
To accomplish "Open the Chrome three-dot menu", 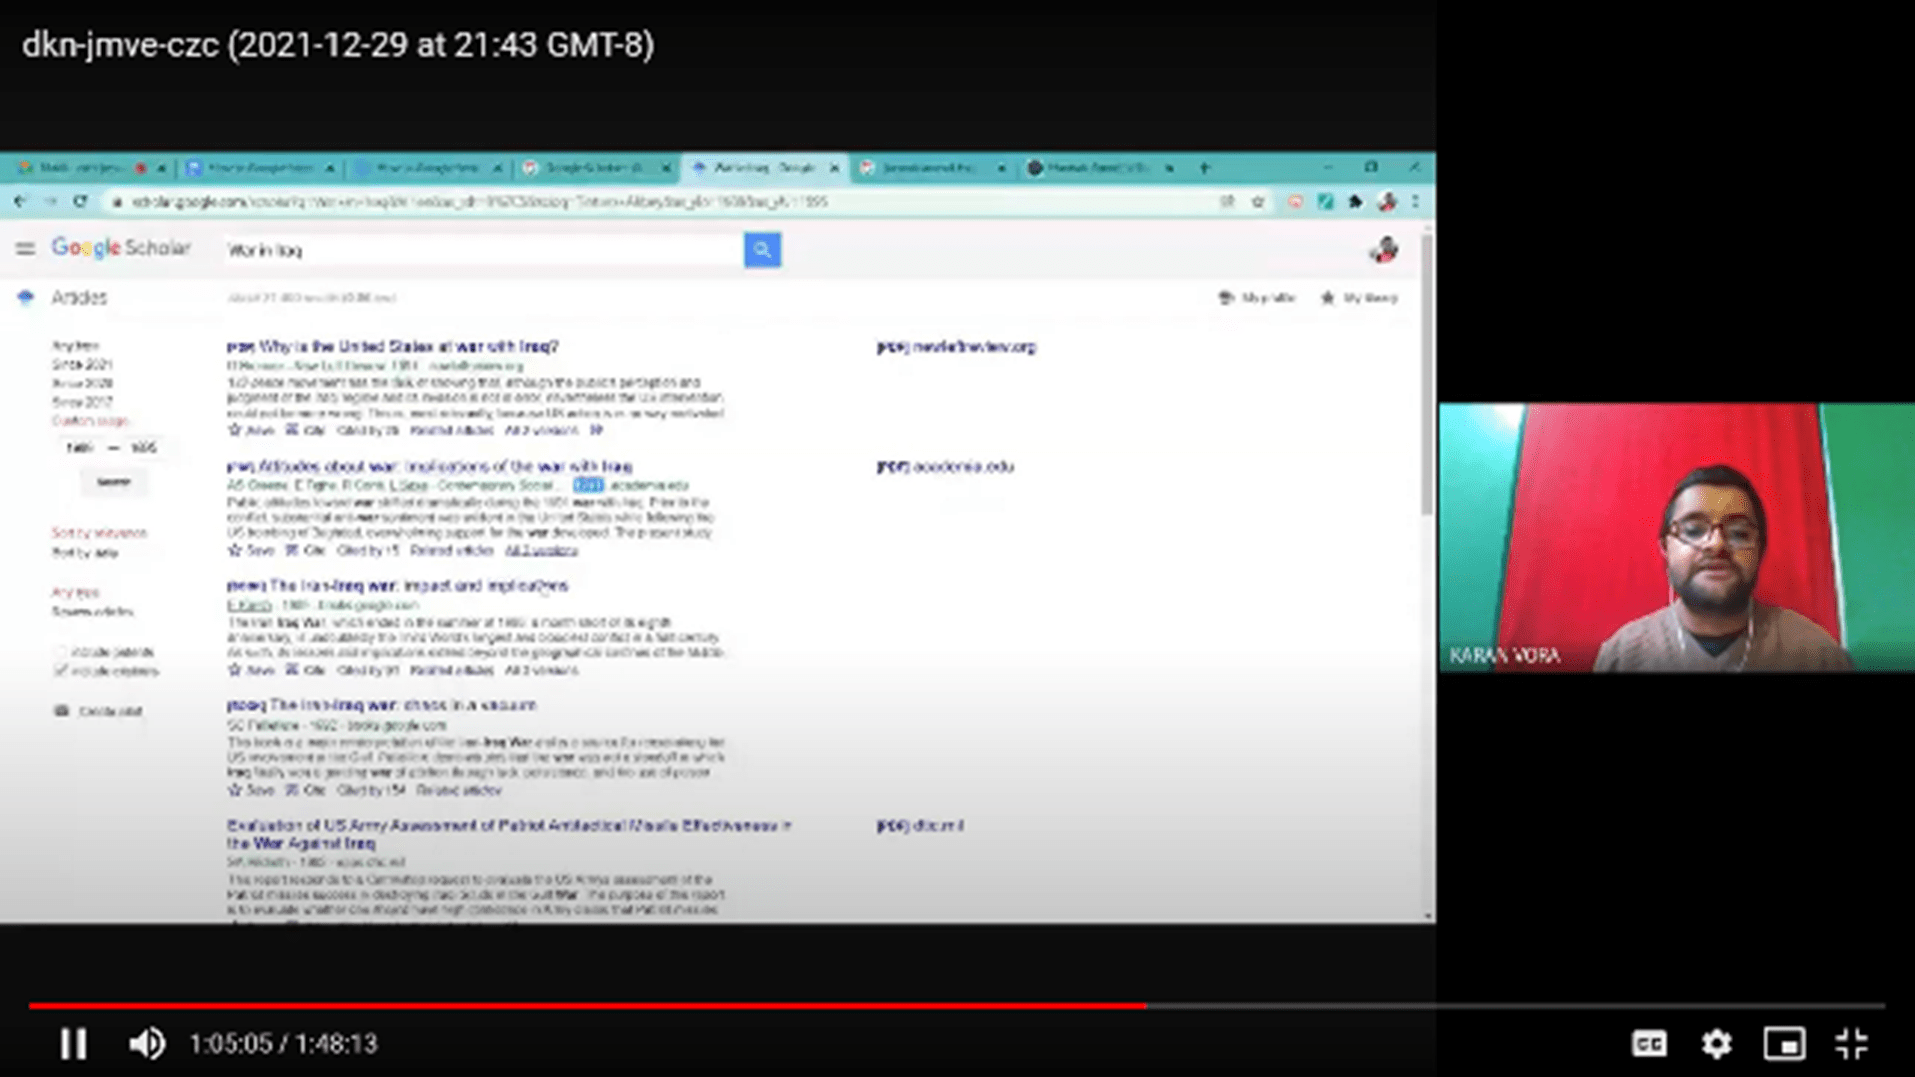I will point(1415,202).
